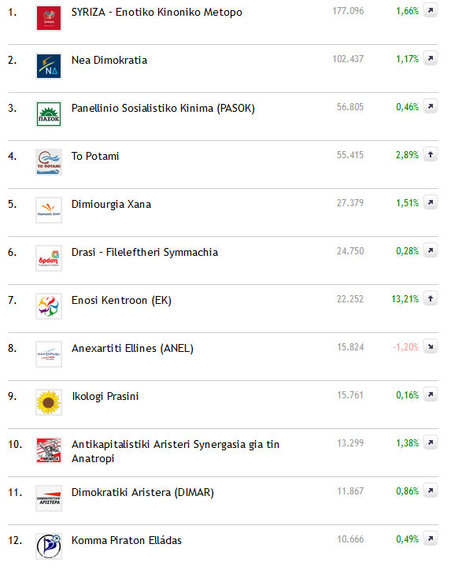Click the trend arrow beside 1,66%
This screenshot has height=570, width=451.
pyautogui.click(x=431, y=11)
